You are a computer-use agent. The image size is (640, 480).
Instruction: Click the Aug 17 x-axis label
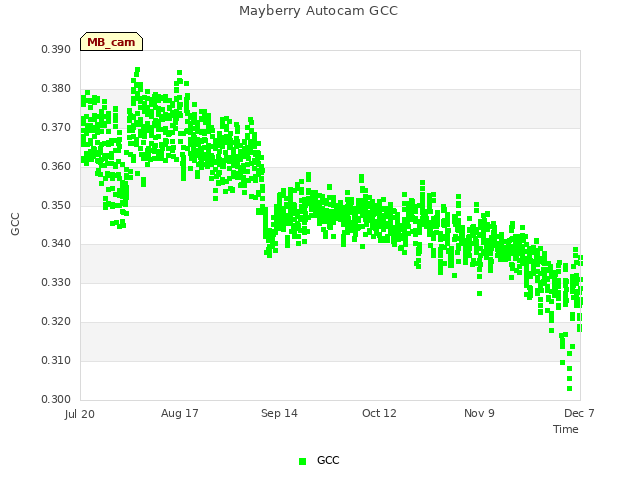coord(180,413)
